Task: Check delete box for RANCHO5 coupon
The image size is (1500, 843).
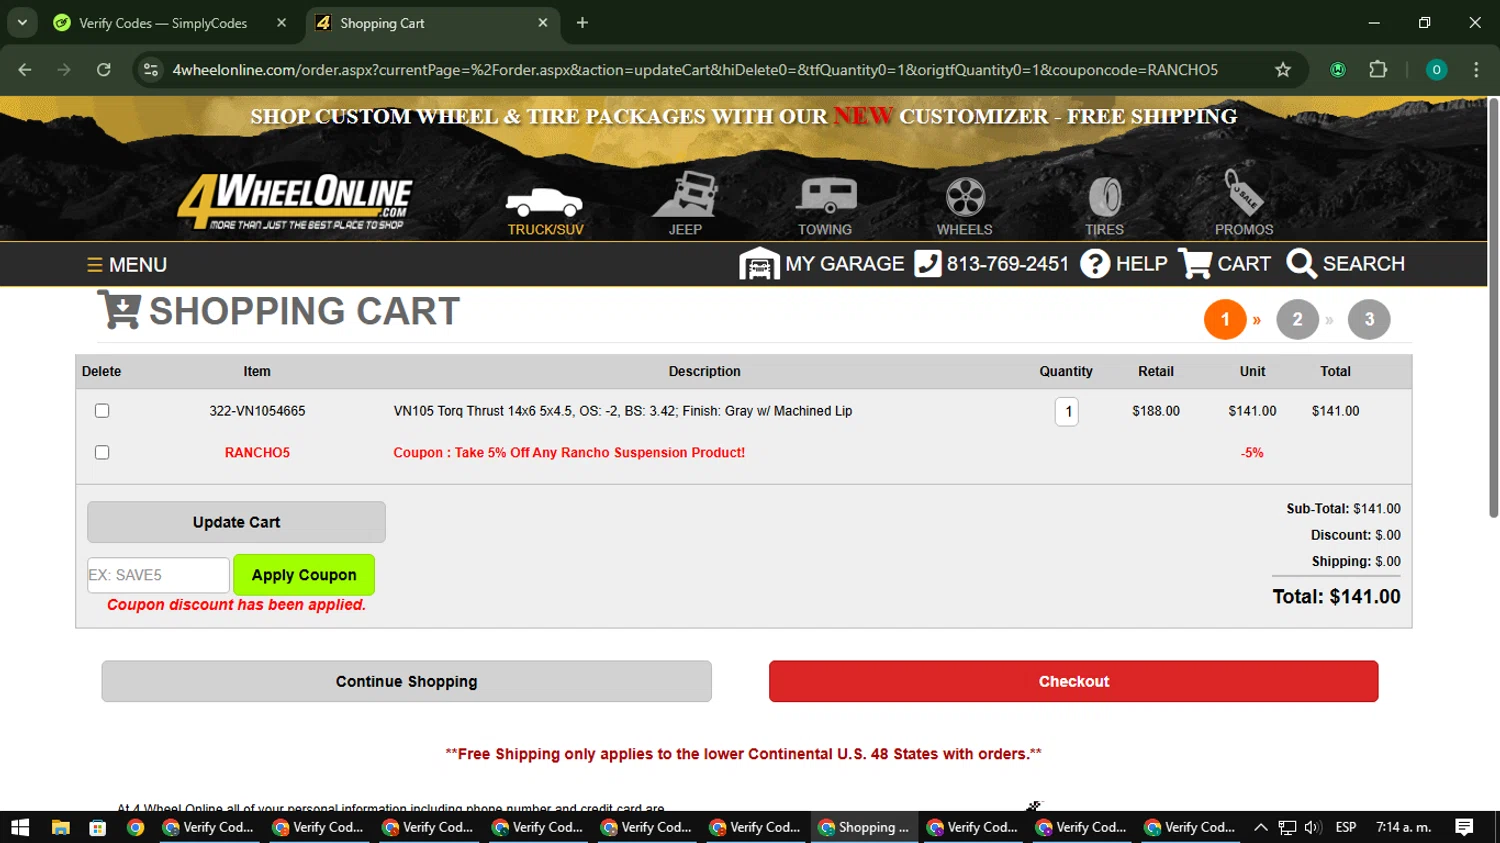Action: coord(102,453)
